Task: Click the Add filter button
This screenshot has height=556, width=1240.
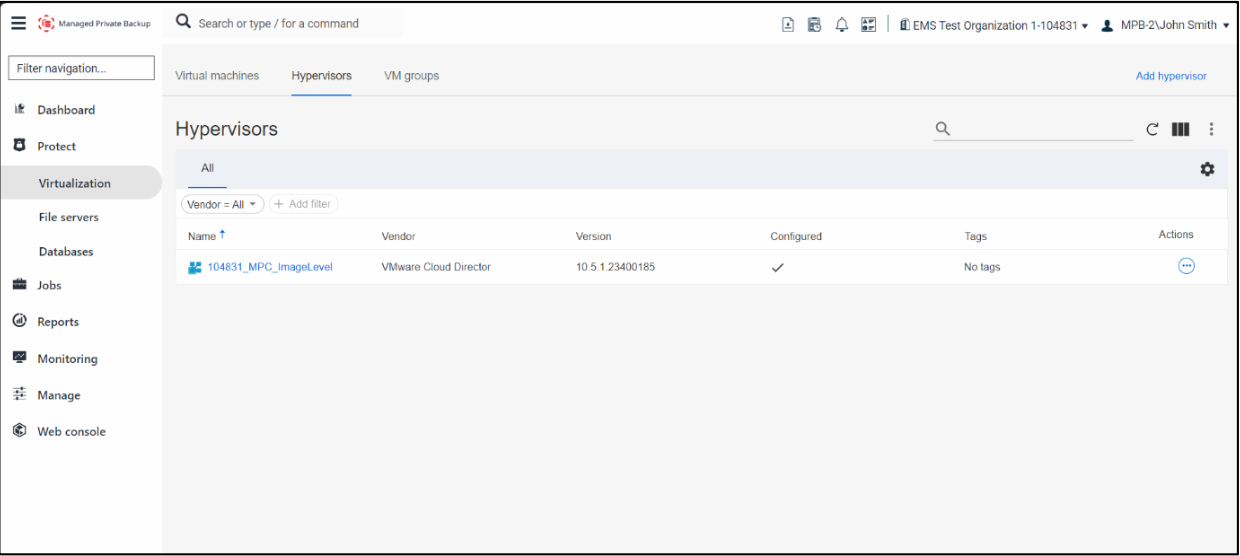Action: [x=304, y=204]
